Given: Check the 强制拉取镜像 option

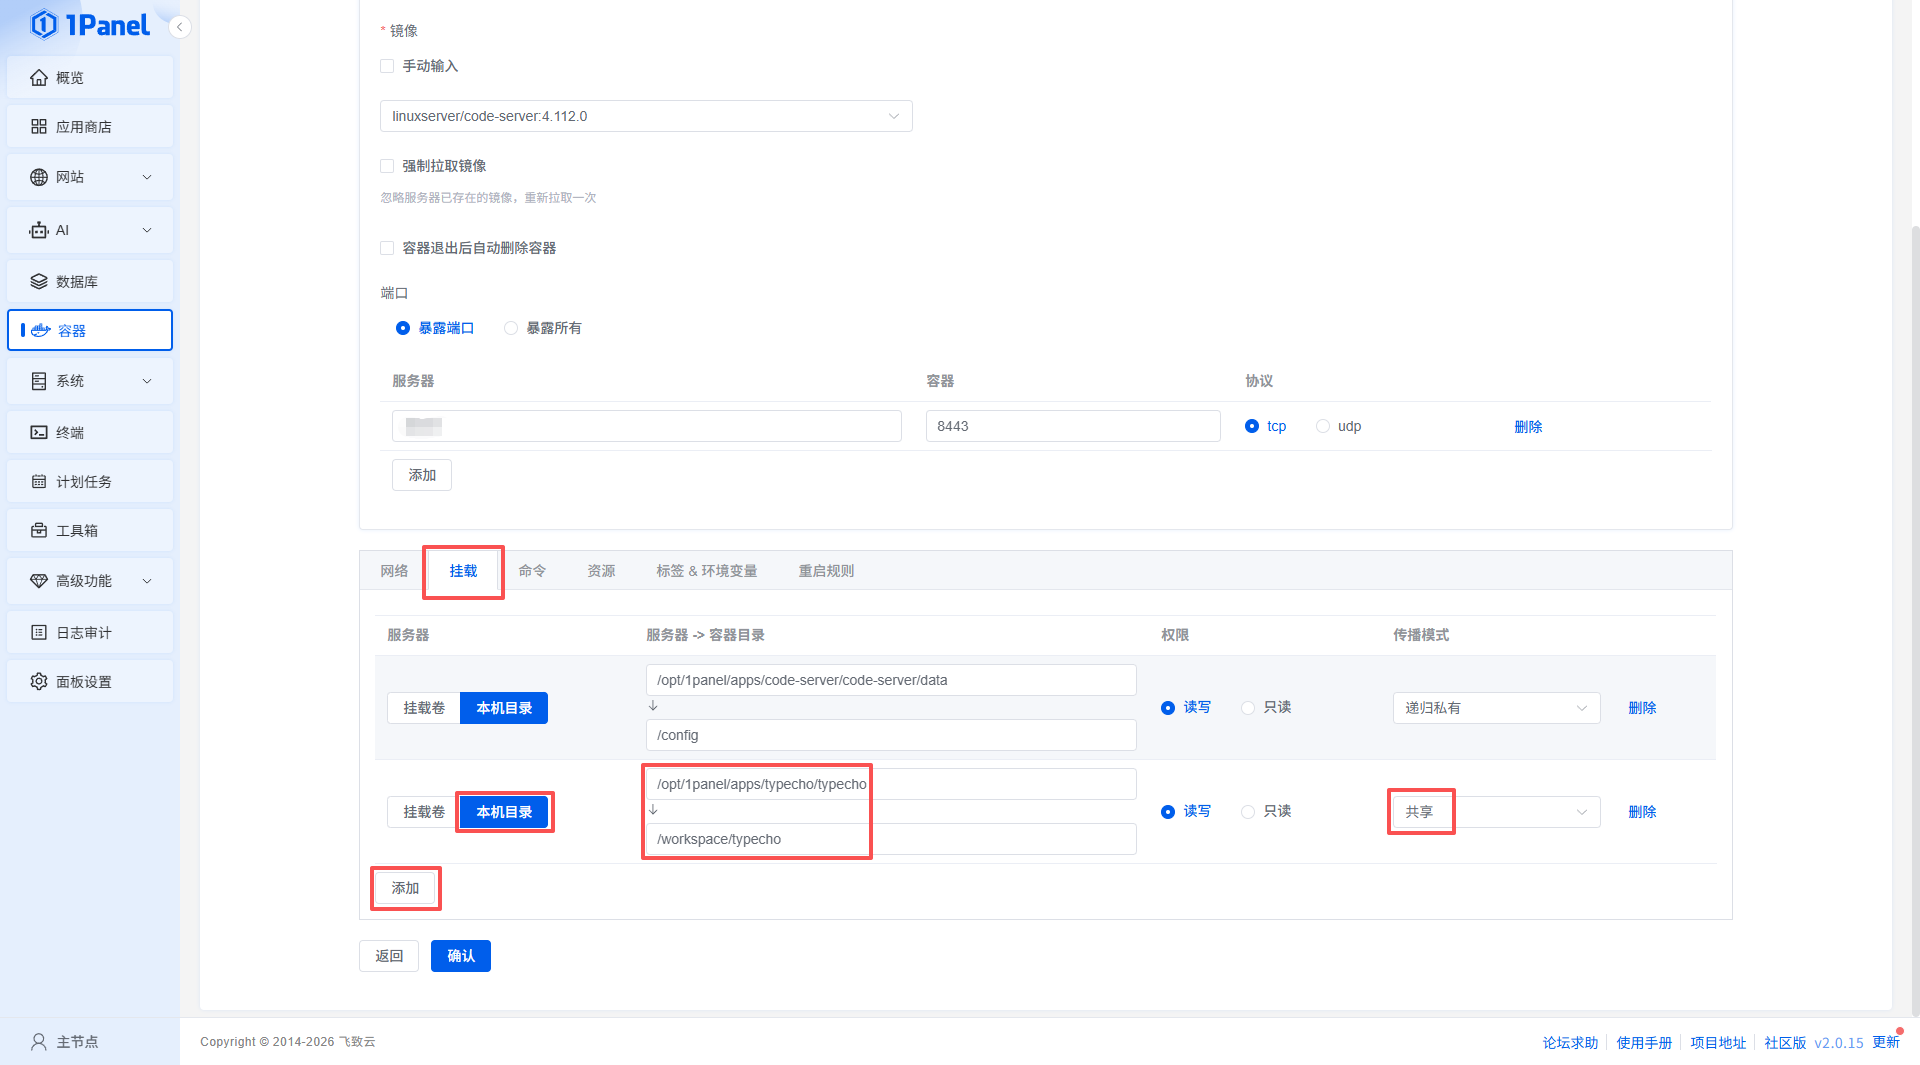Looking at the screenshot, I should click(x=387, y=166).
